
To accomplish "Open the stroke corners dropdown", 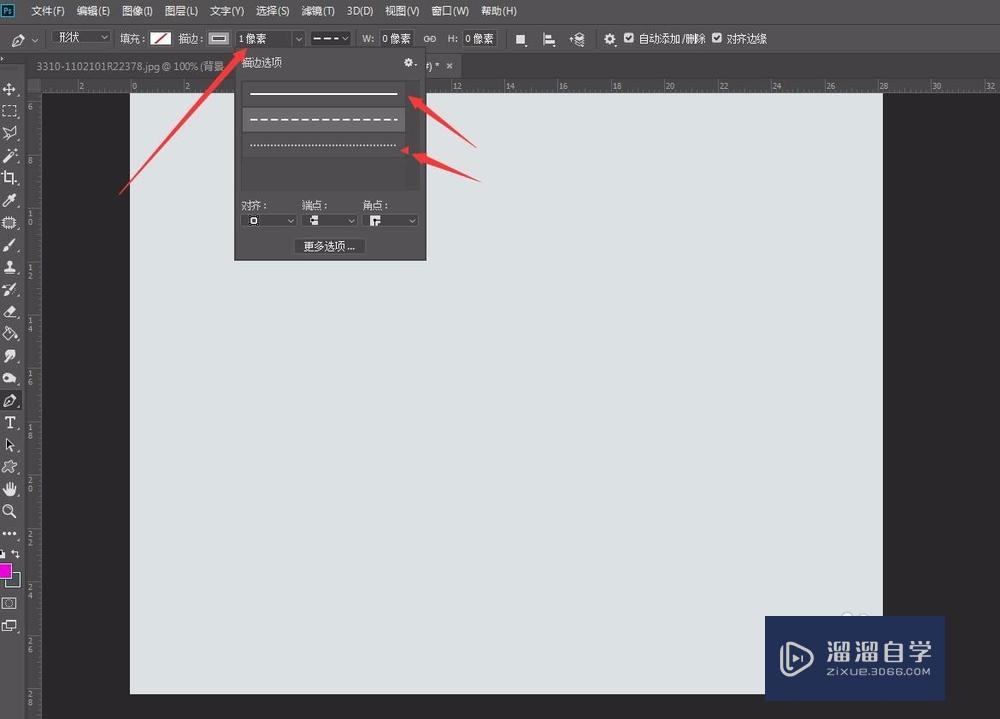I will [390, 221].
